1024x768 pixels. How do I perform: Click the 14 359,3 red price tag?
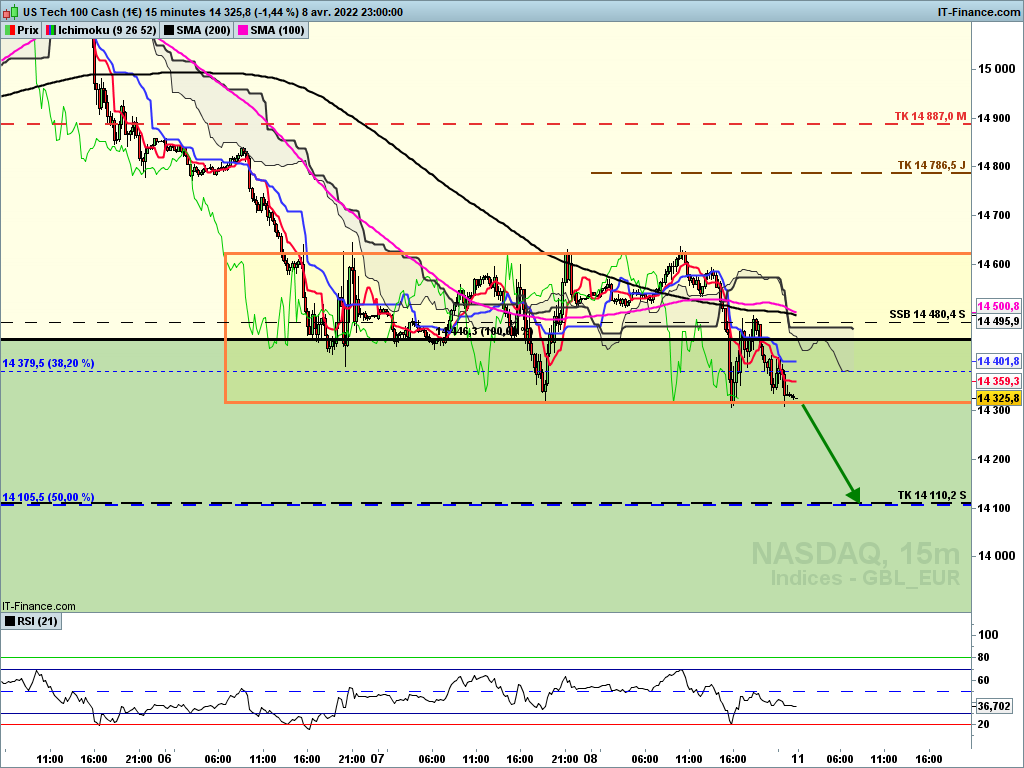[998, 381]
